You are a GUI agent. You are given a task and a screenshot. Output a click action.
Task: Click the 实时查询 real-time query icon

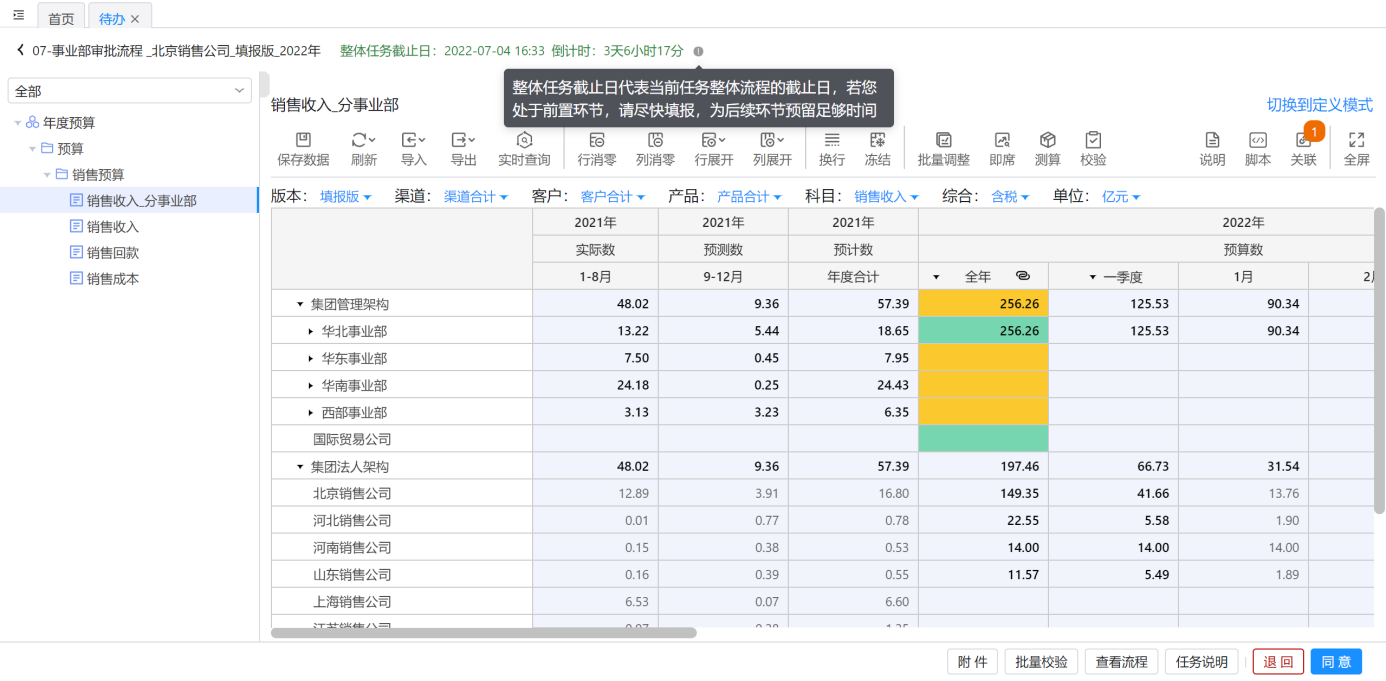pyautogui.click(x=524, y=141)
